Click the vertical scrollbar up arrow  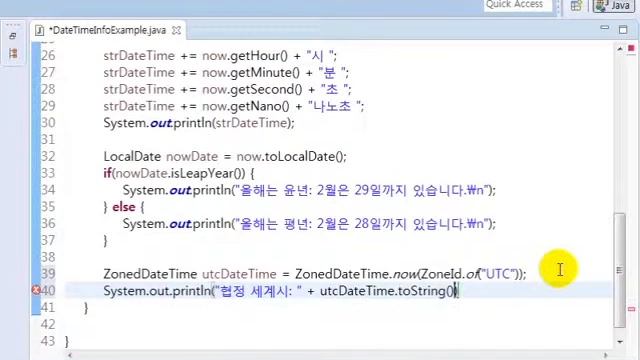(x=620, y=49)
